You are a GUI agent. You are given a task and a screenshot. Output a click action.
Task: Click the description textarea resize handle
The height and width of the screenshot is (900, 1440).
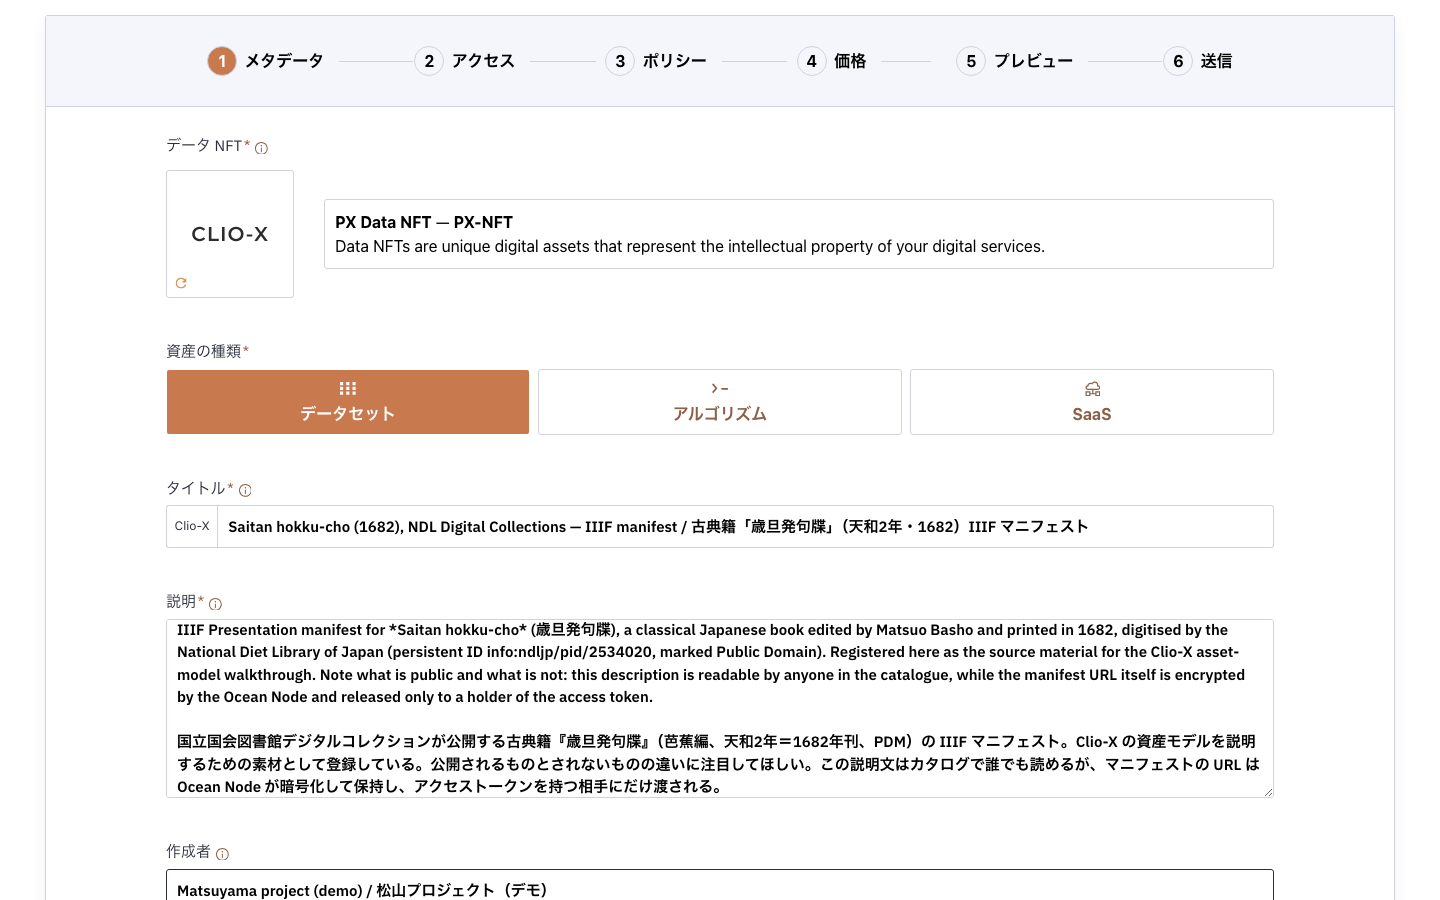(1268, 792)
